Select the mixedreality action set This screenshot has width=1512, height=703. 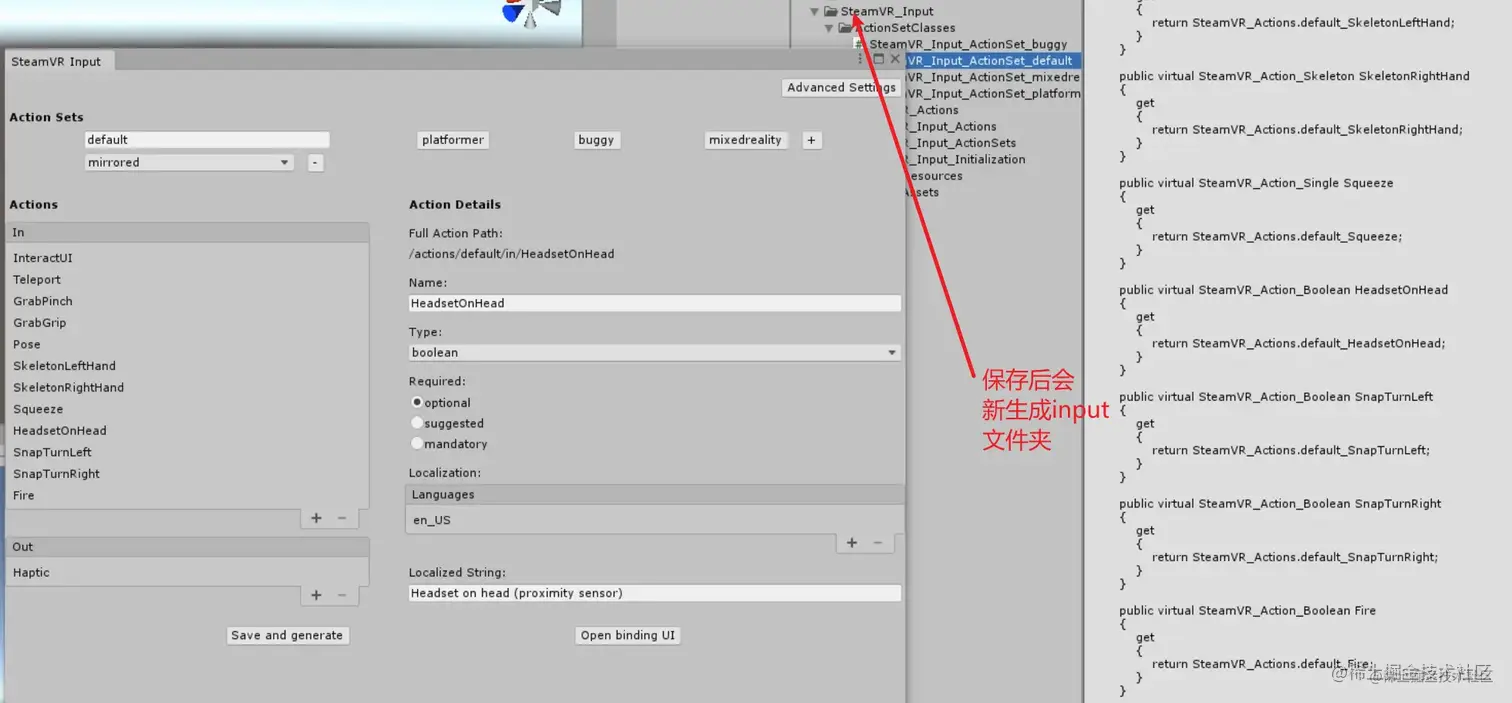click(x=745, y=140)
